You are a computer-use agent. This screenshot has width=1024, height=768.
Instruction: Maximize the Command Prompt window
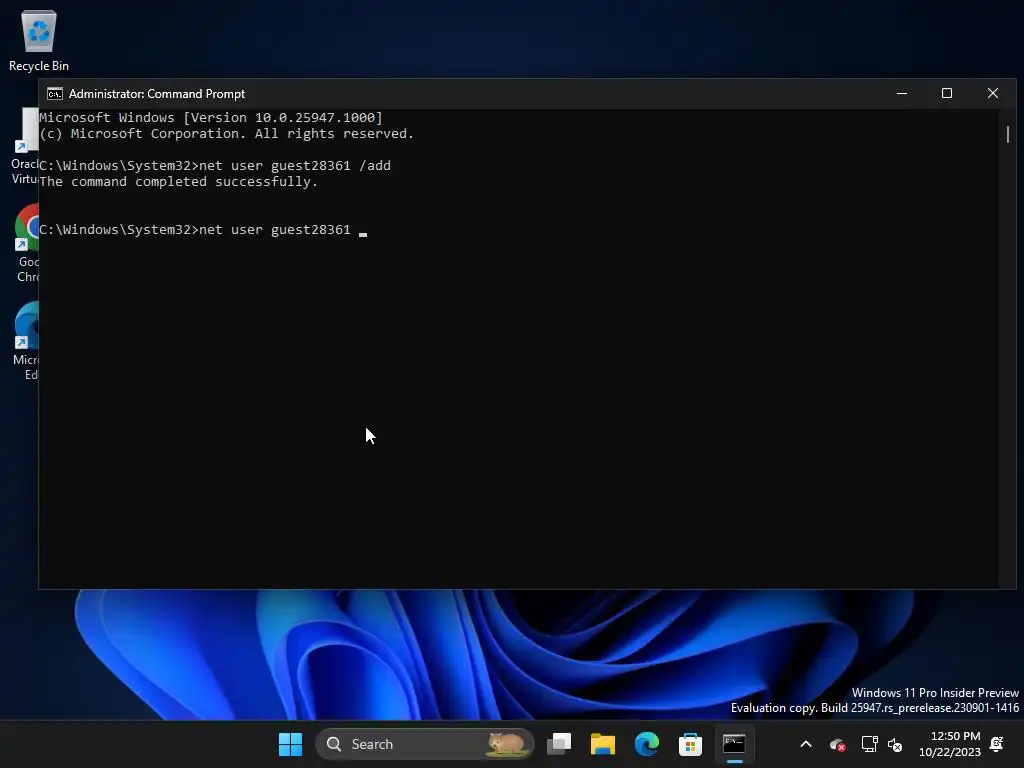(947, 93)
